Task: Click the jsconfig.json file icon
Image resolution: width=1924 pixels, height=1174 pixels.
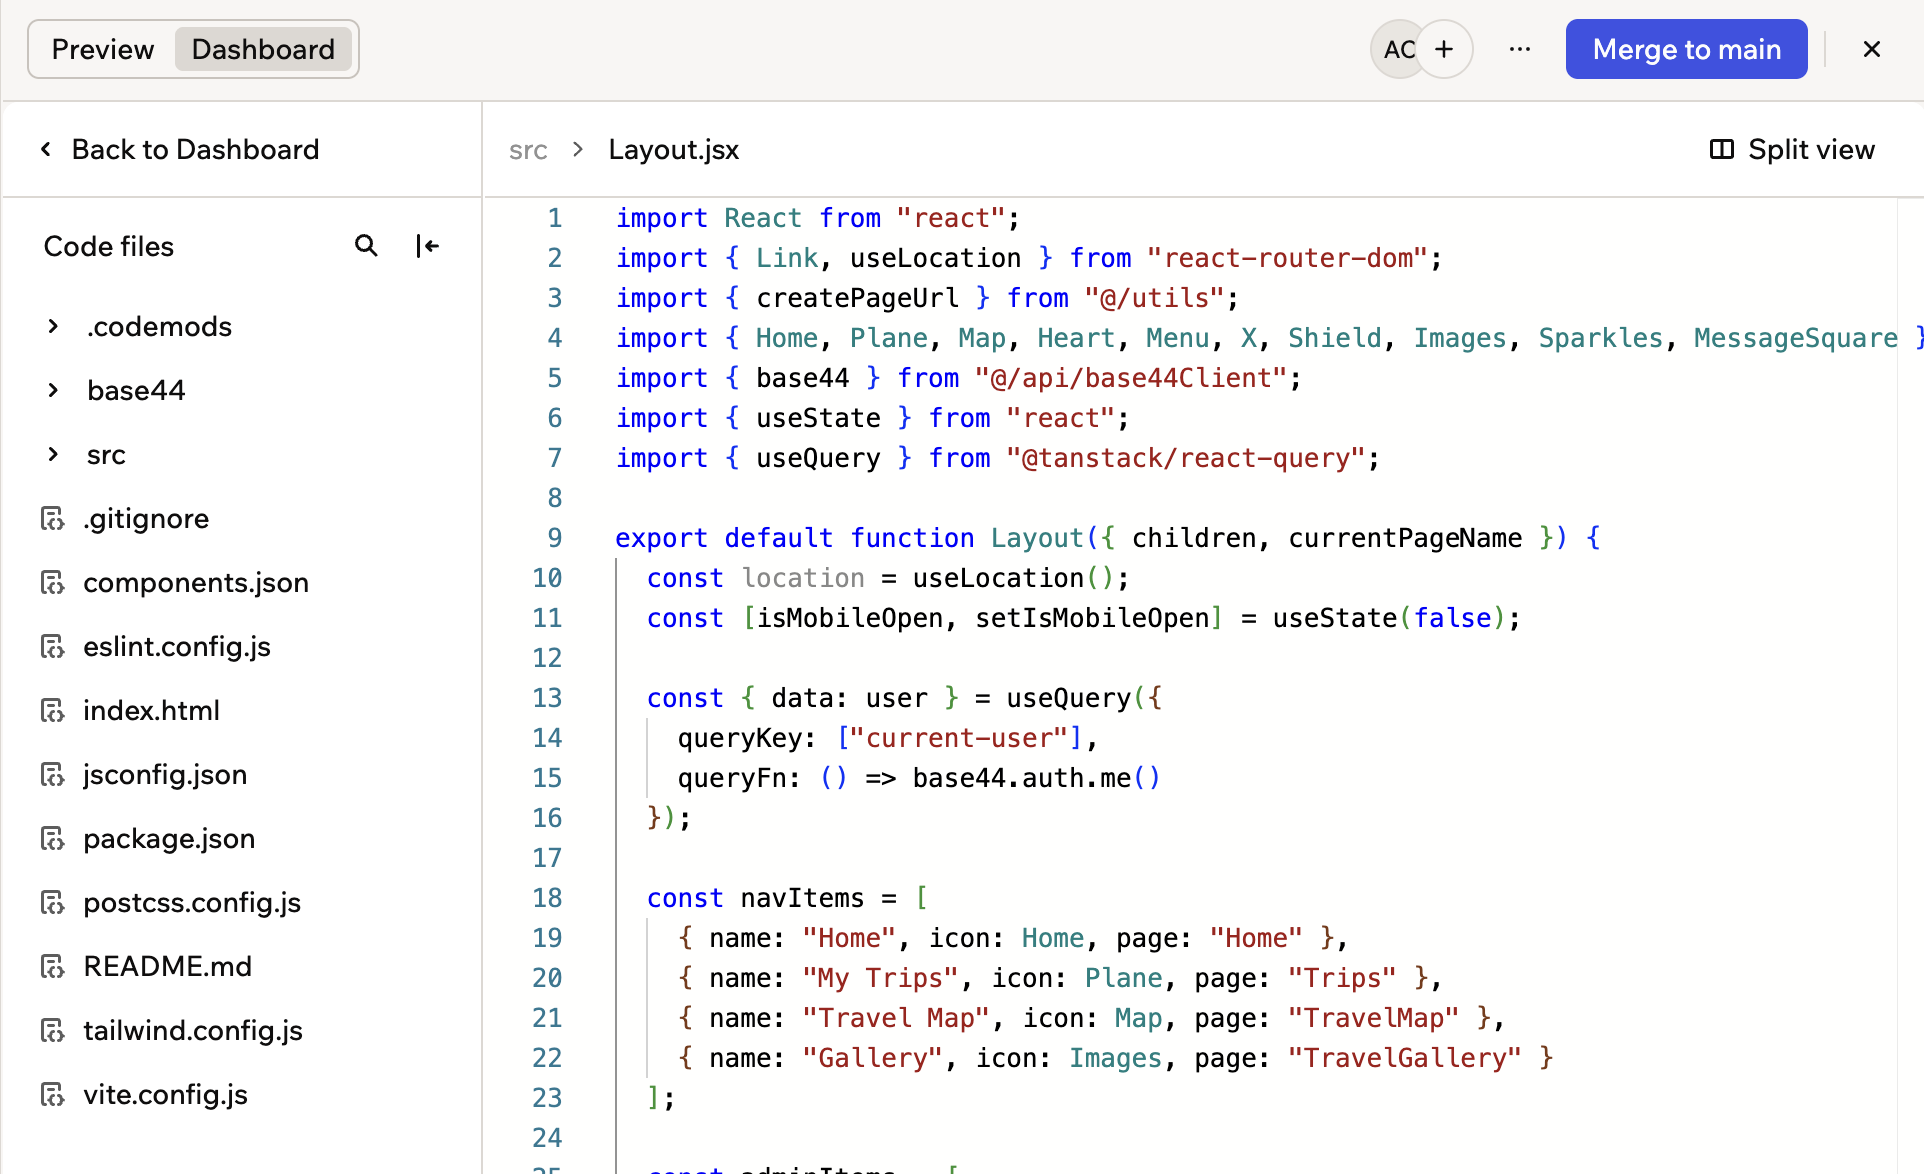Action: point(52,775)
